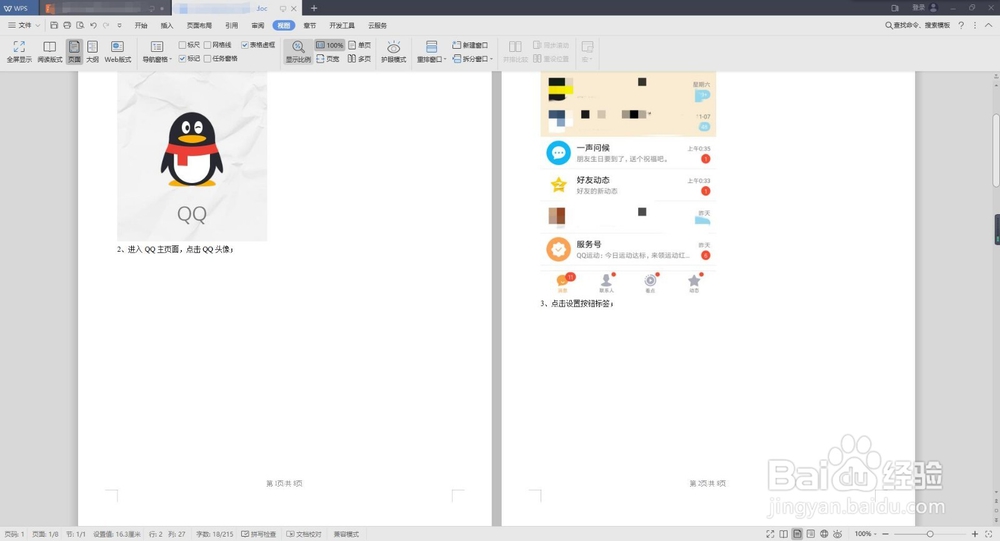Expand the arrow next to 文件
1000x541 pixels.
tap(38, 25)
